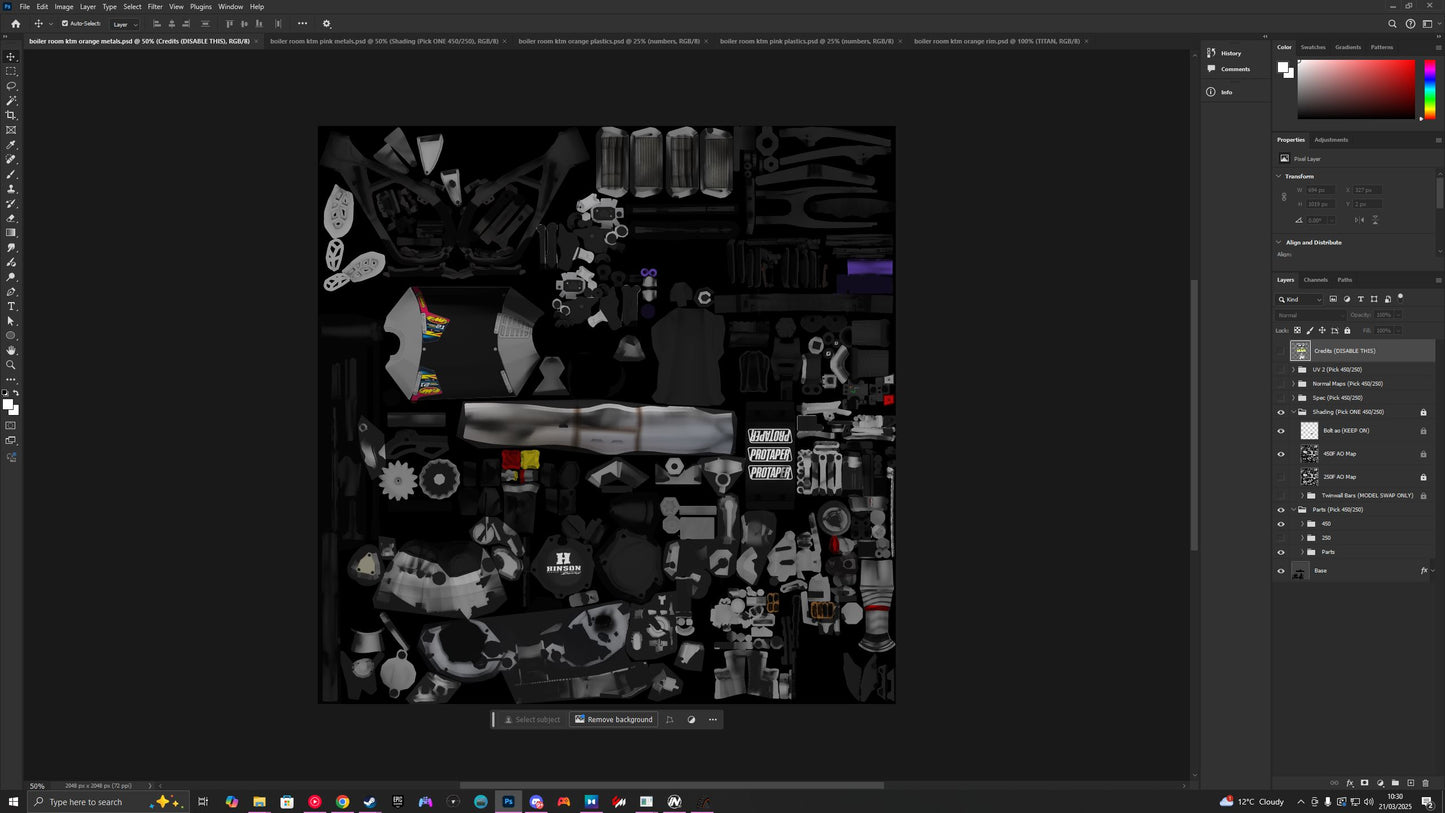The image size is (1445, 813).
Task: Click the Credits layer thumbnail
Action: [x=1300, y=351]
